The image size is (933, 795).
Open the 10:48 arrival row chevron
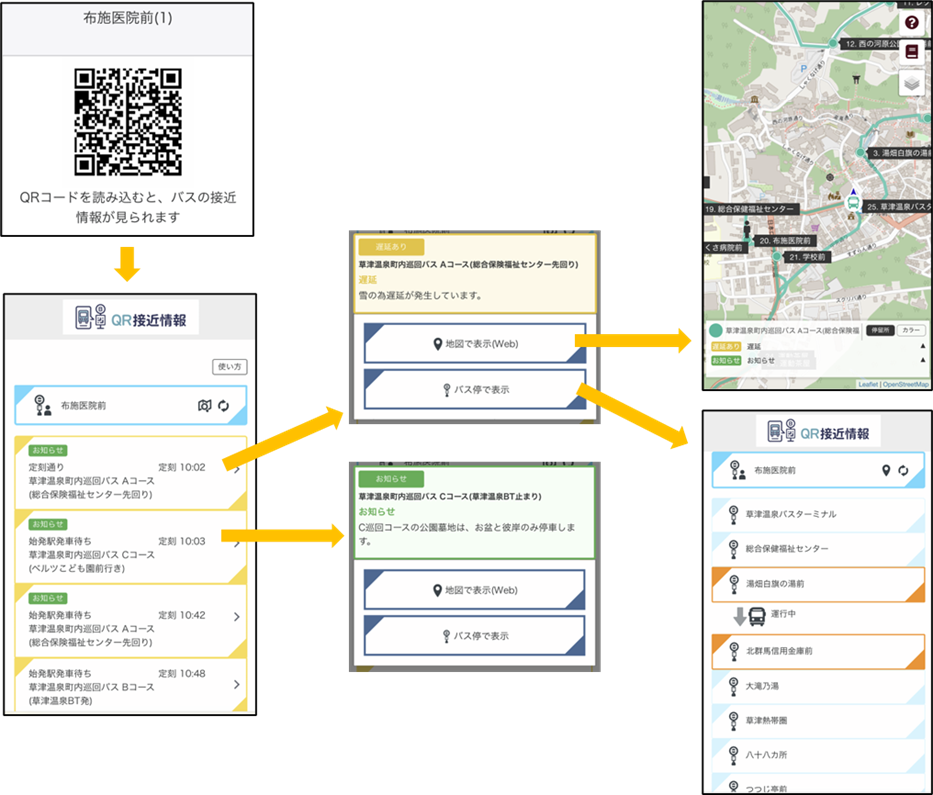tap(237, 684)
